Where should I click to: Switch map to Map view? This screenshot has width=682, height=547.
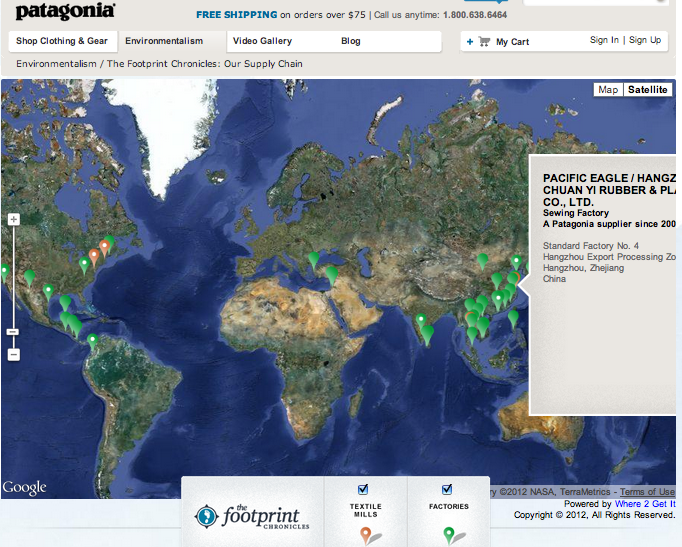pyautogui.click(x=608, y=90)
